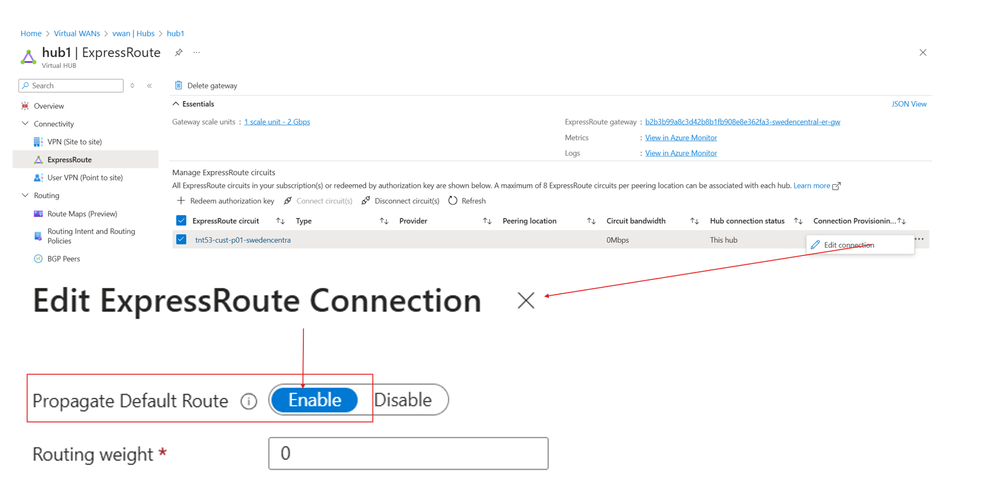This screenshot has width=999, height=500.
Task: Show info for Propagate Default Route
Action: pos(248,401)
